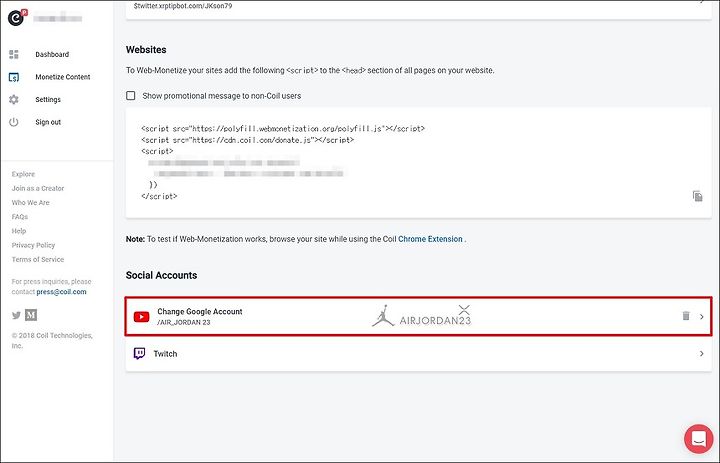
Task: Copy the script code with the copy icon
Action: coord(698,196)
